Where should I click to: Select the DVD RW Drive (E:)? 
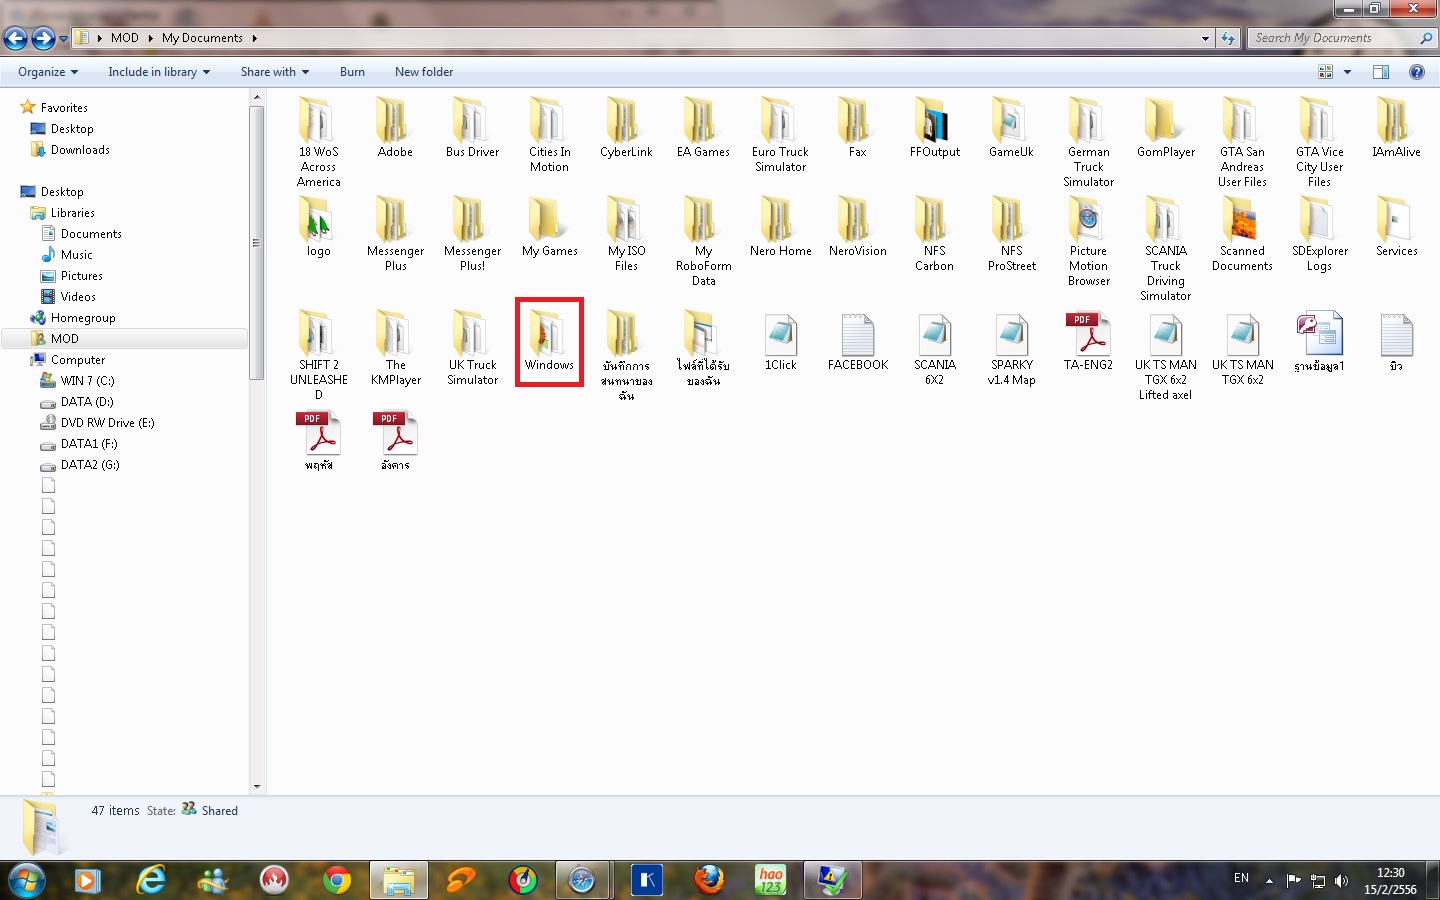pyautogui.click(x=107, y=423)
